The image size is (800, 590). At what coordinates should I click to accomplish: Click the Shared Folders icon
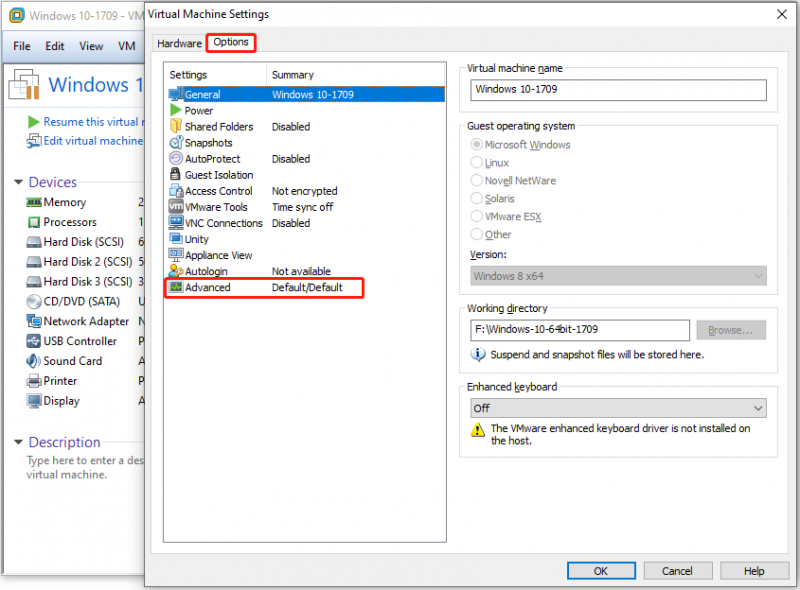pos(176,126)
